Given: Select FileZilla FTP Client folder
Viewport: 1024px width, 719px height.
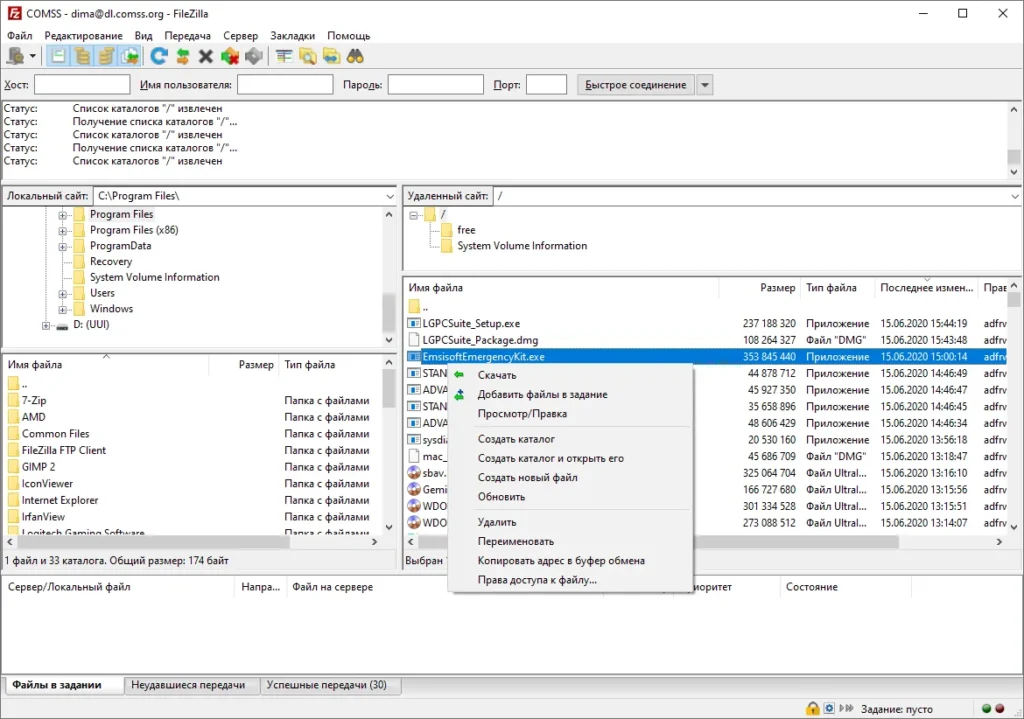Looking at the screenshot, I should 63,450.
